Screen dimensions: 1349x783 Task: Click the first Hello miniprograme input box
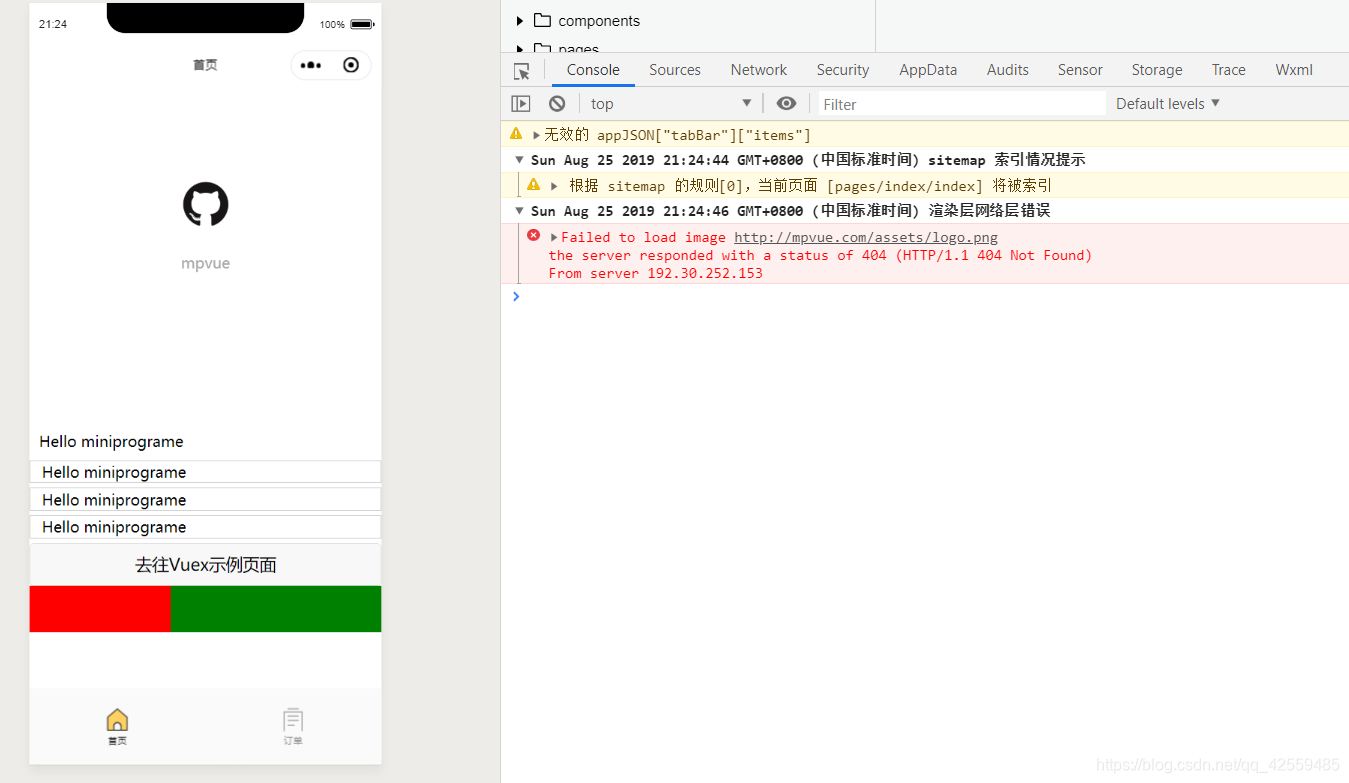(x=206, y=472)
